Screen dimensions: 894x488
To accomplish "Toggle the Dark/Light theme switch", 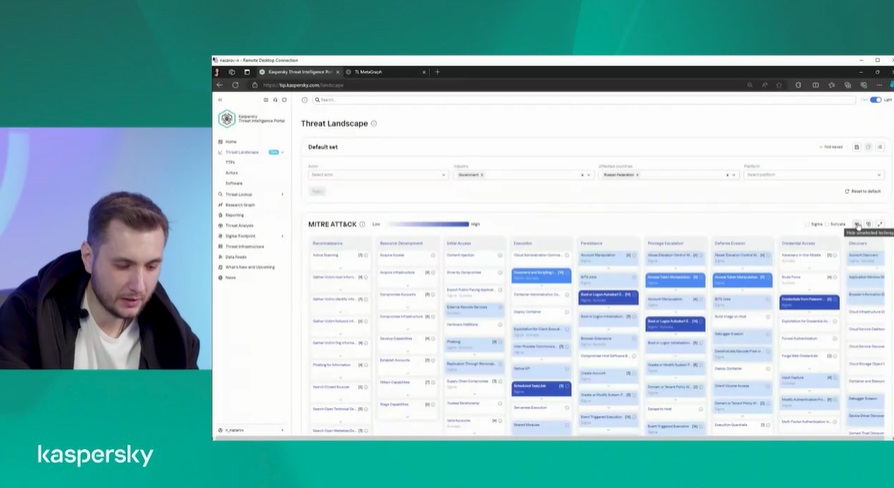I will click(x=876, y=100).
